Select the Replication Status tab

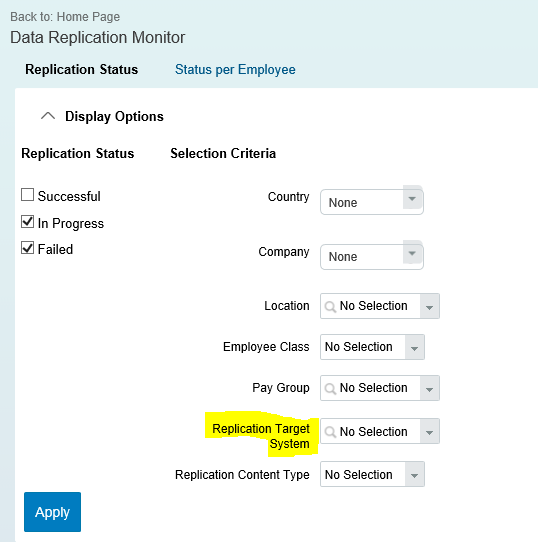tap(82, 69)
